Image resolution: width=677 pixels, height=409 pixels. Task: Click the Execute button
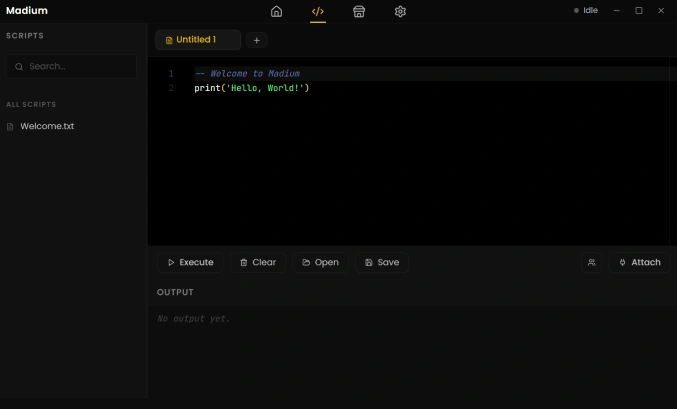[190, 262]
